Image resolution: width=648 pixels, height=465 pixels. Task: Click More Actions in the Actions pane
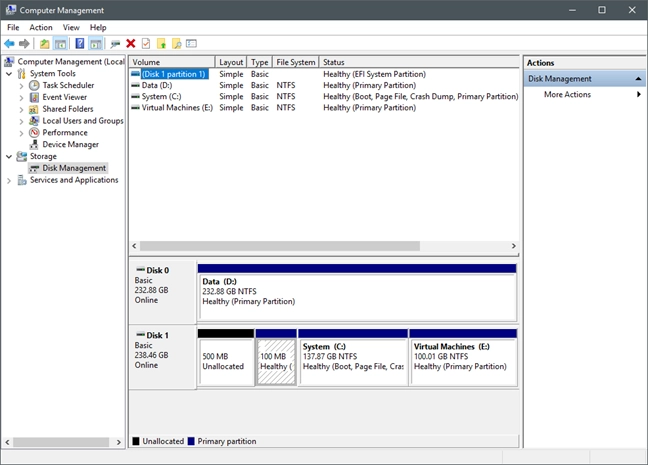point(567,94)
